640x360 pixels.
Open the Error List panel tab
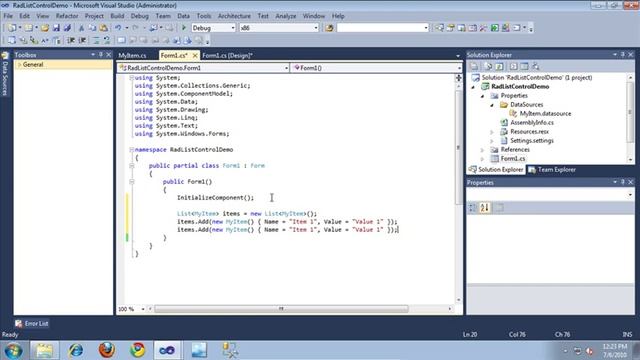32,323
